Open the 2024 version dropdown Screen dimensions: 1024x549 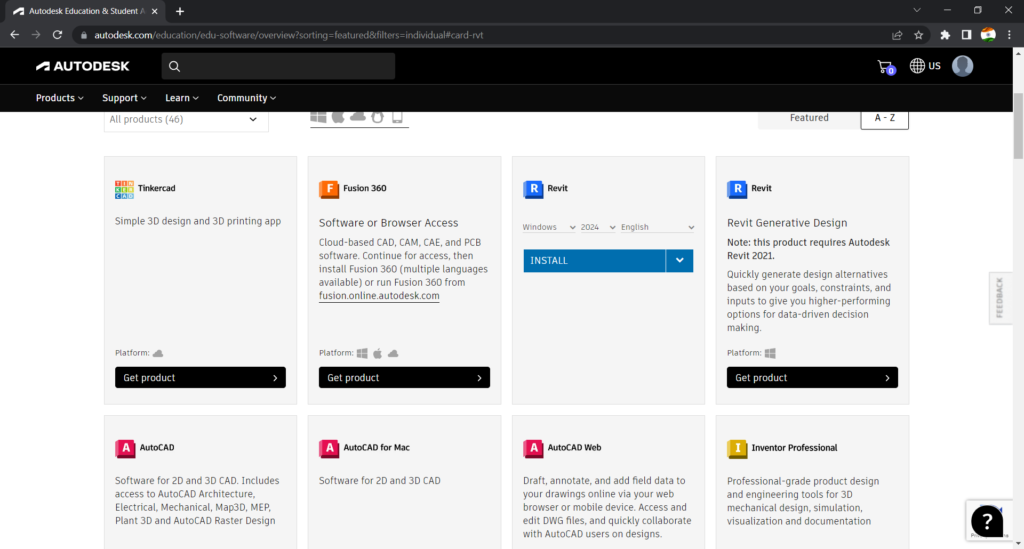[598, 227]
